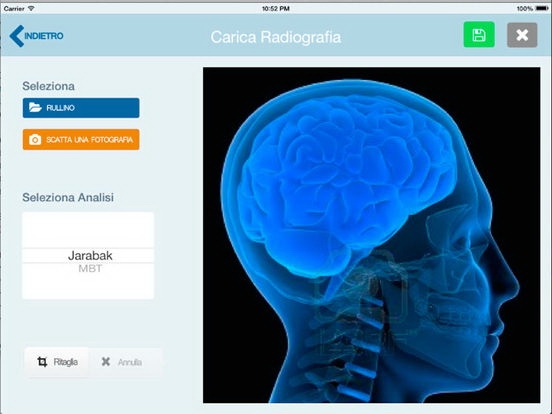Viewport: 552px width, 414px height.
Task: Open the camera roll with RULLINO
Action: pyautogui.click(x=81, y=108)
